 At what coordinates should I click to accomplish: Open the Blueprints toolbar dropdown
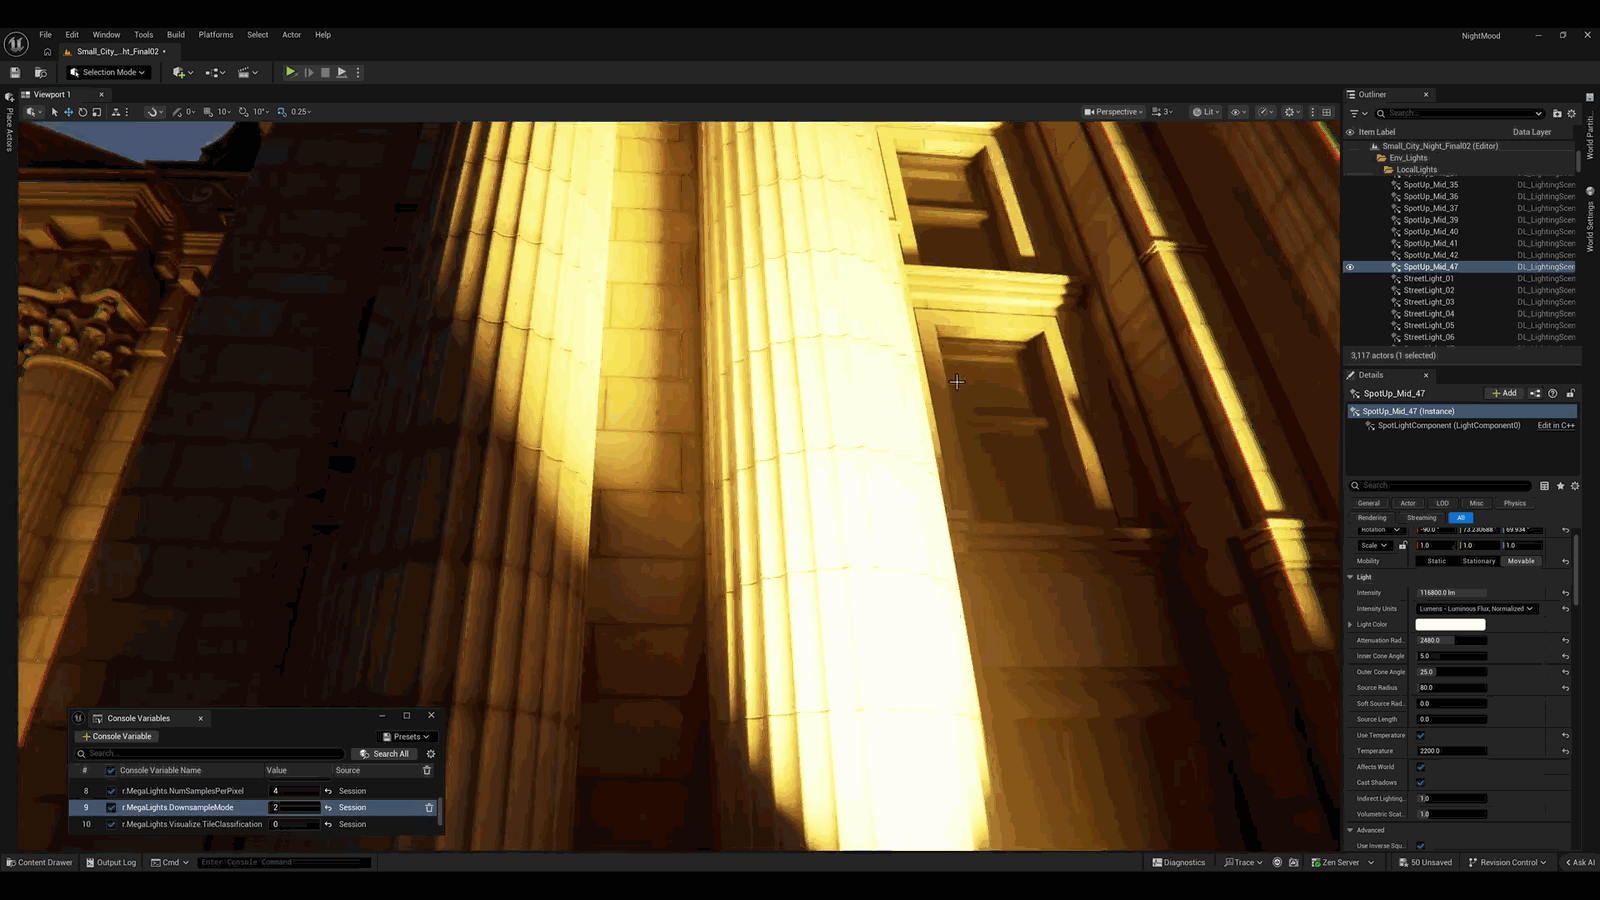[x=215, y=72]
